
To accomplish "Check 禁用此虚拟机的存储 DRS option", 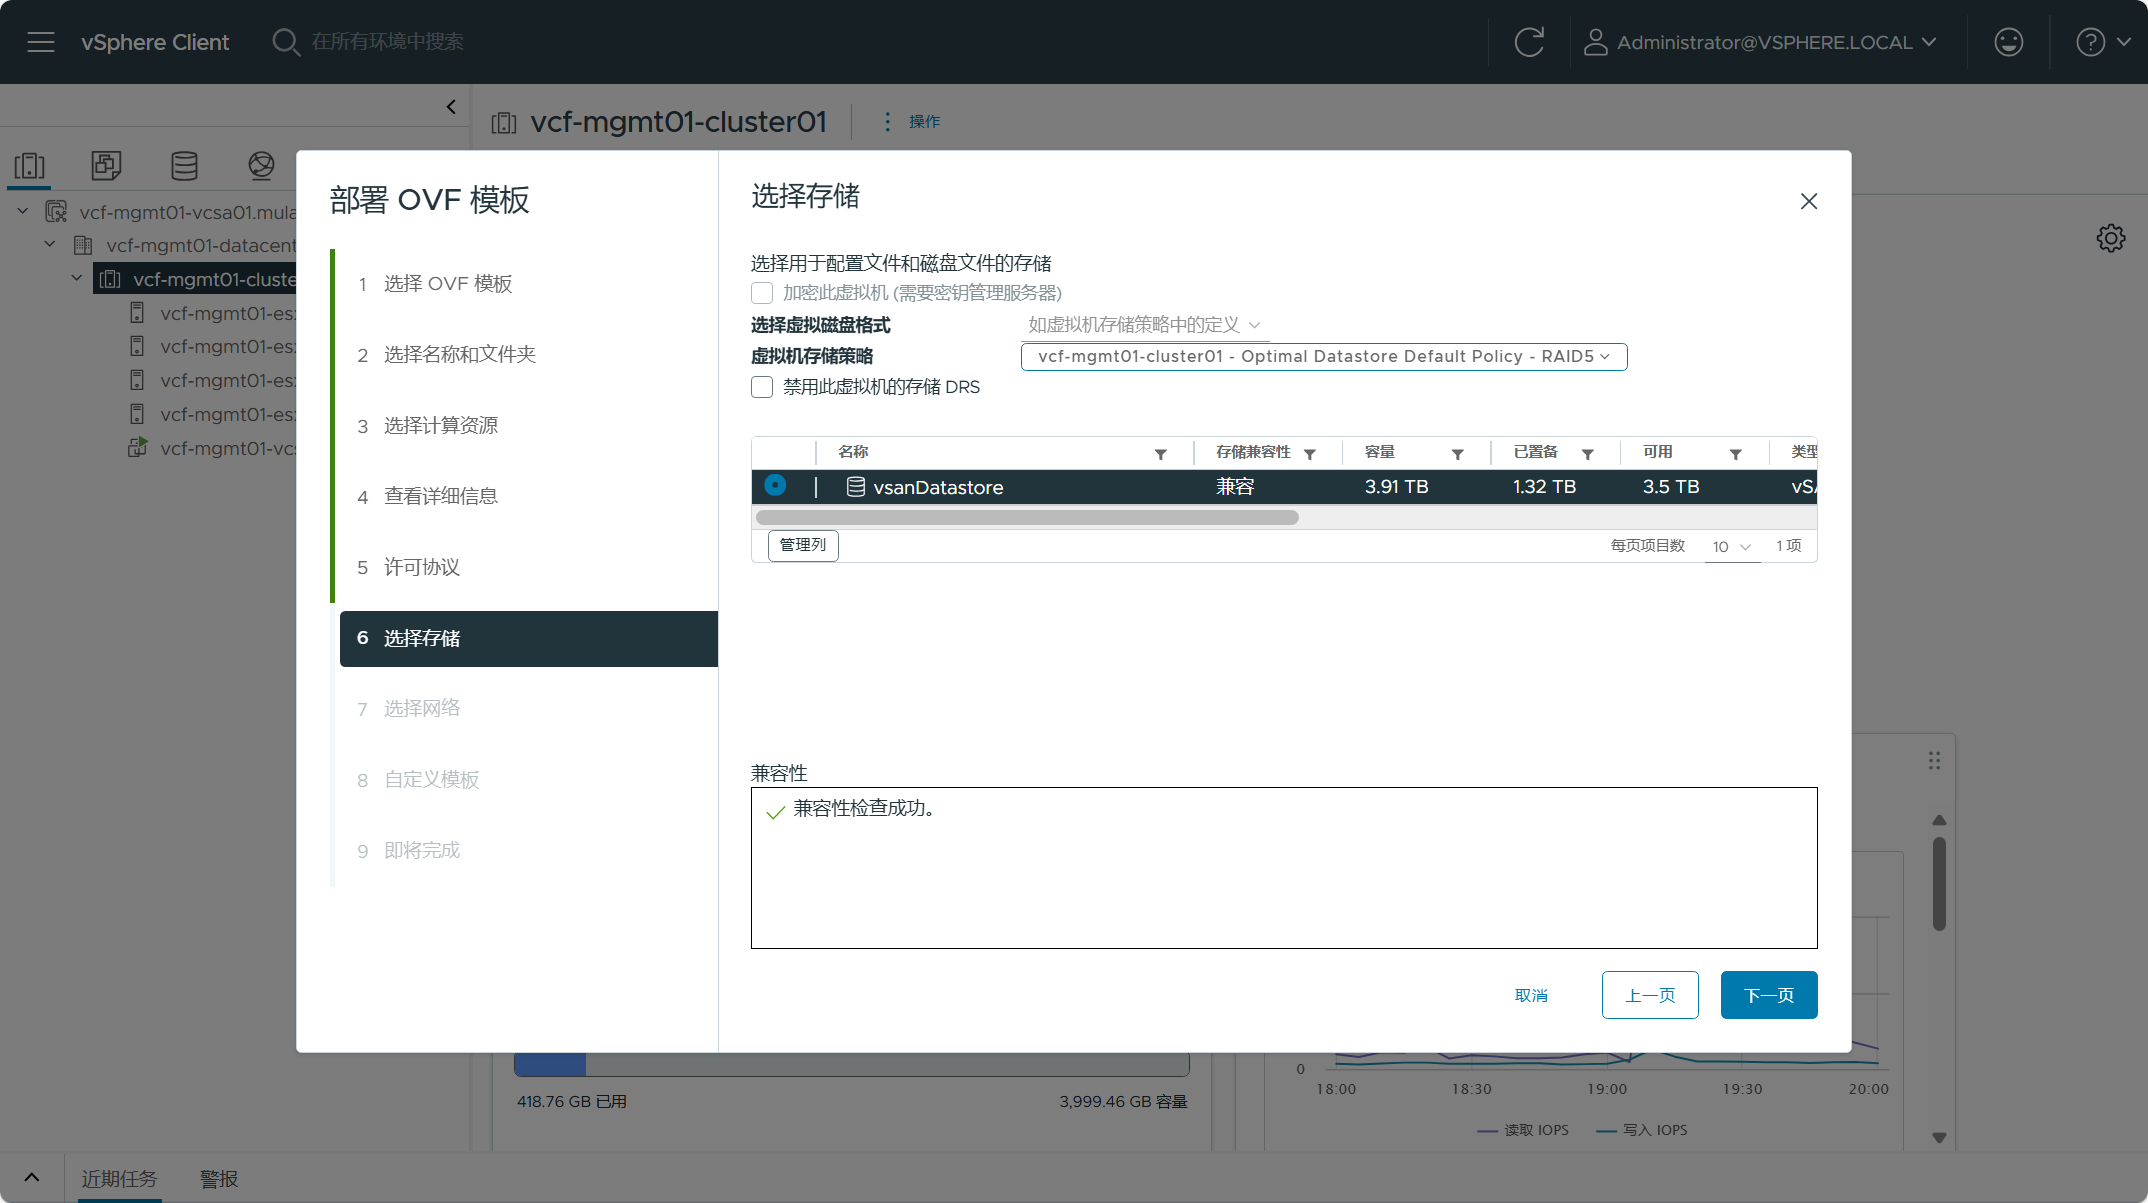I will (762, 387).
